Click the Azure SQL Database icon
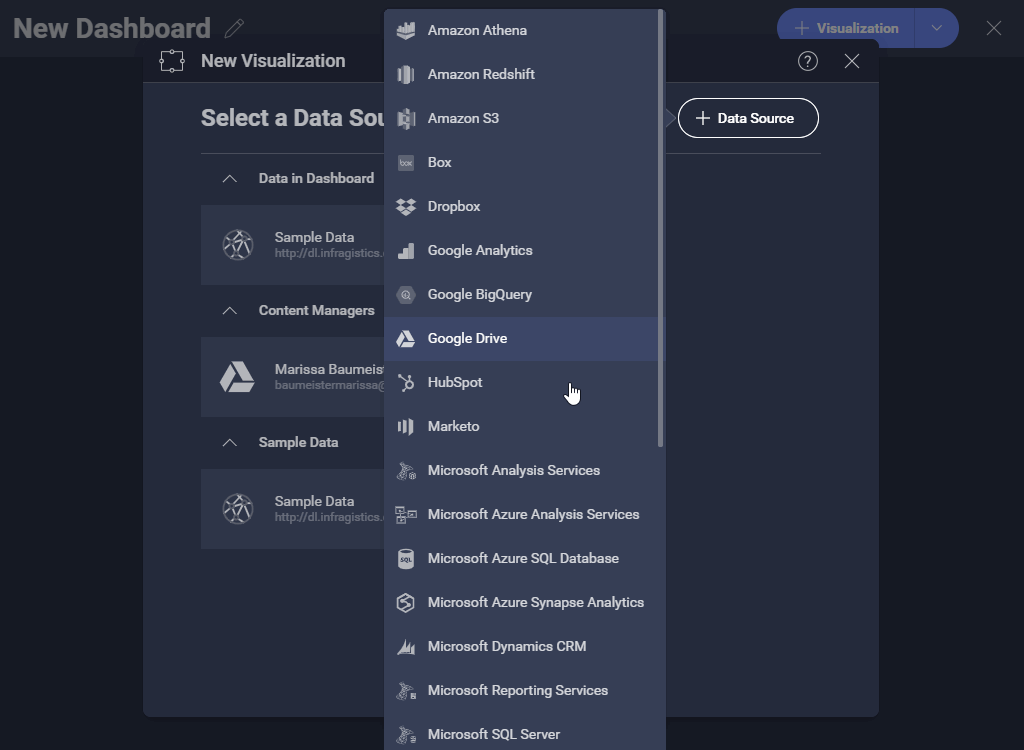Screen dimensions: 1024x750 pos(406,559)
